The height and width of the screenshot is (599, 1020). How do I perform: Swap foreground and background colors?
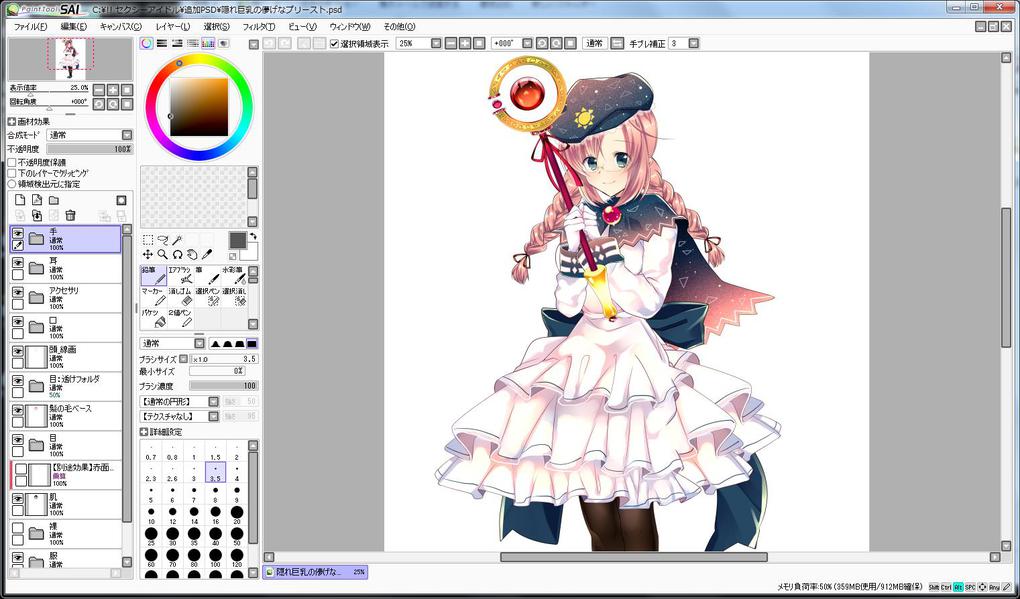pos(253,236)
